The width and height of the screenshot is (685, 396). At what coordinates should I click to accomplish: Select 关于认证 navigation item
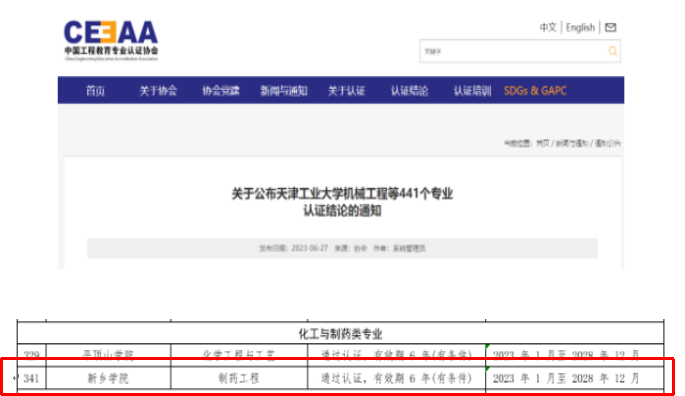point(346,91)
